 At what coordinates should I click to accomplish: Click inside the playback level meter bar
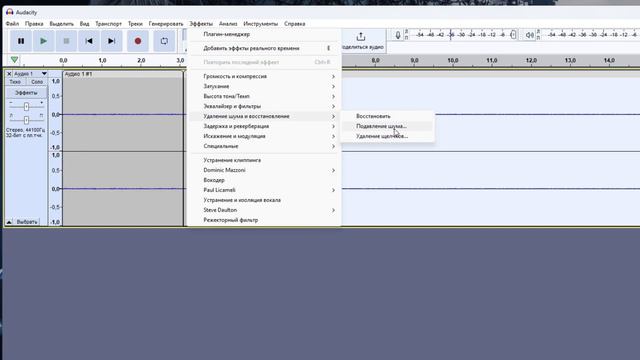tap(590, 35)
